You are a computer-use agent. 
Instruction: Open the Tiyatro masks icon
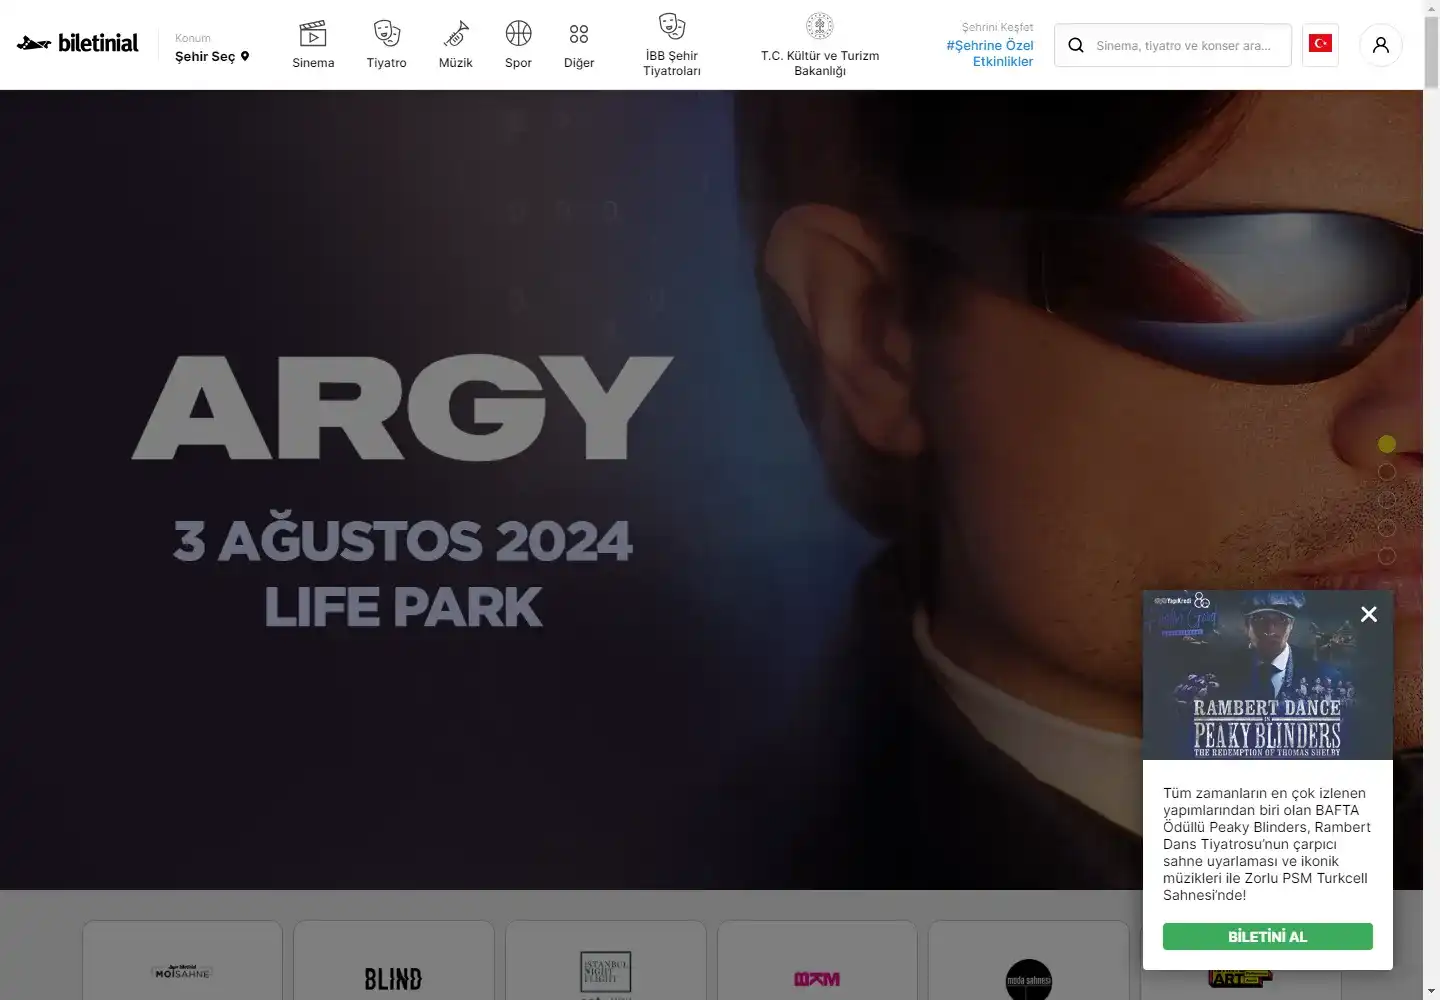(386, 33)
